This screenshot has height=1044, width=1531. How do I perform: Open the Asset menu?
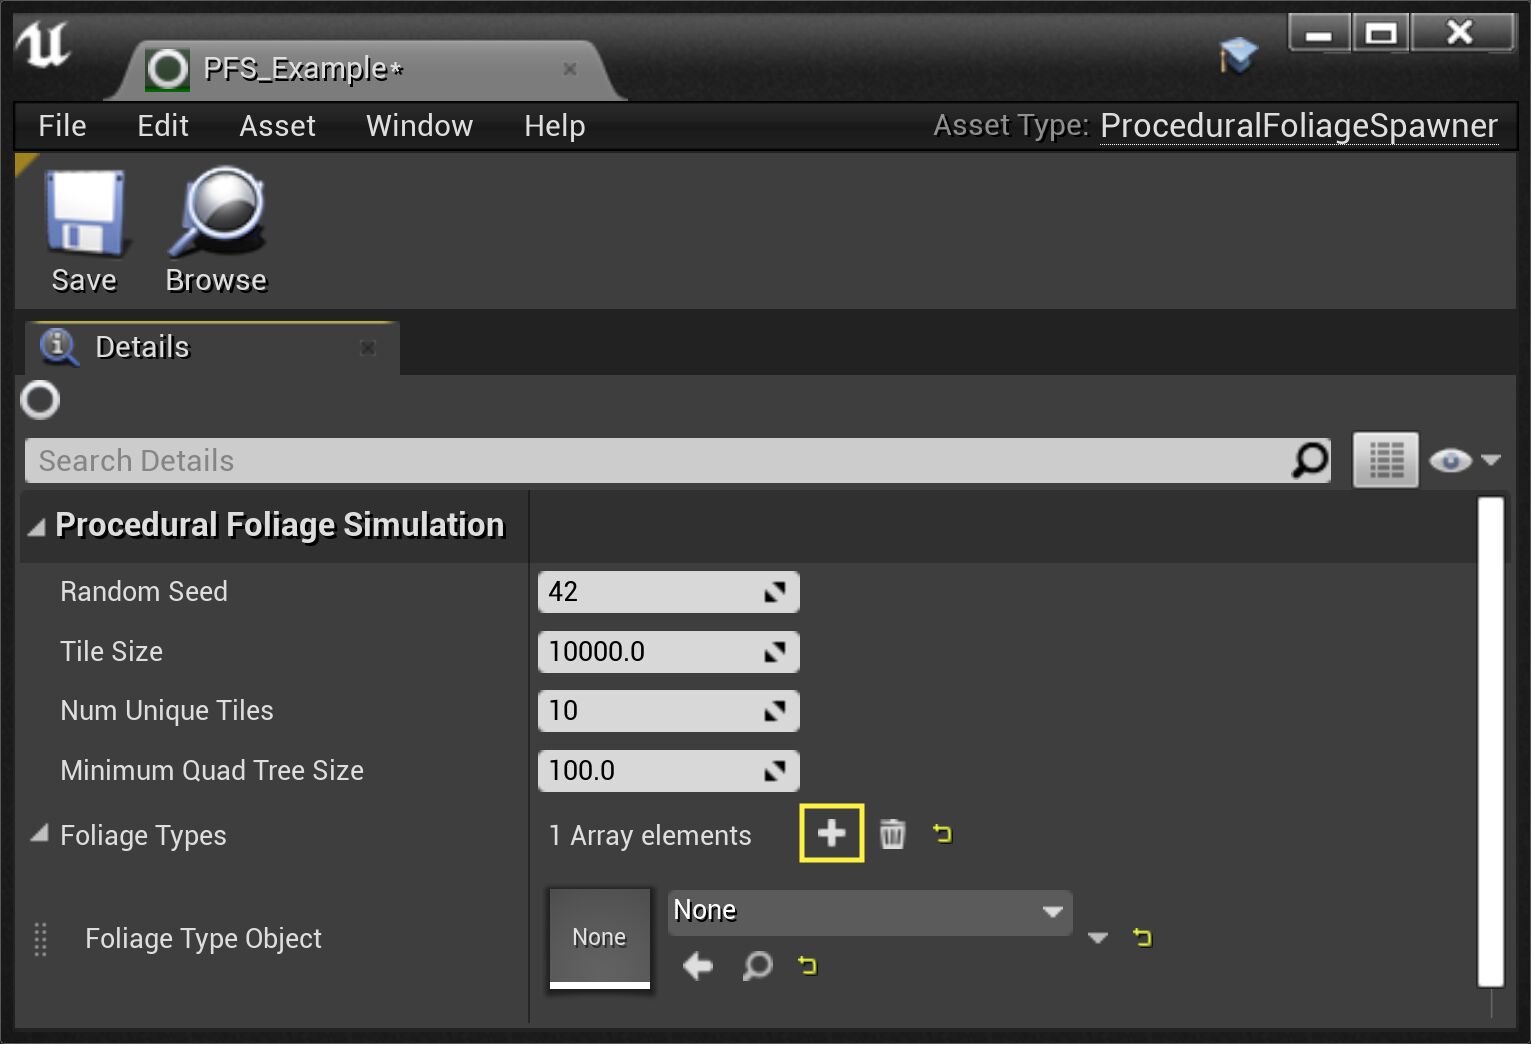(x=277, y=126)
